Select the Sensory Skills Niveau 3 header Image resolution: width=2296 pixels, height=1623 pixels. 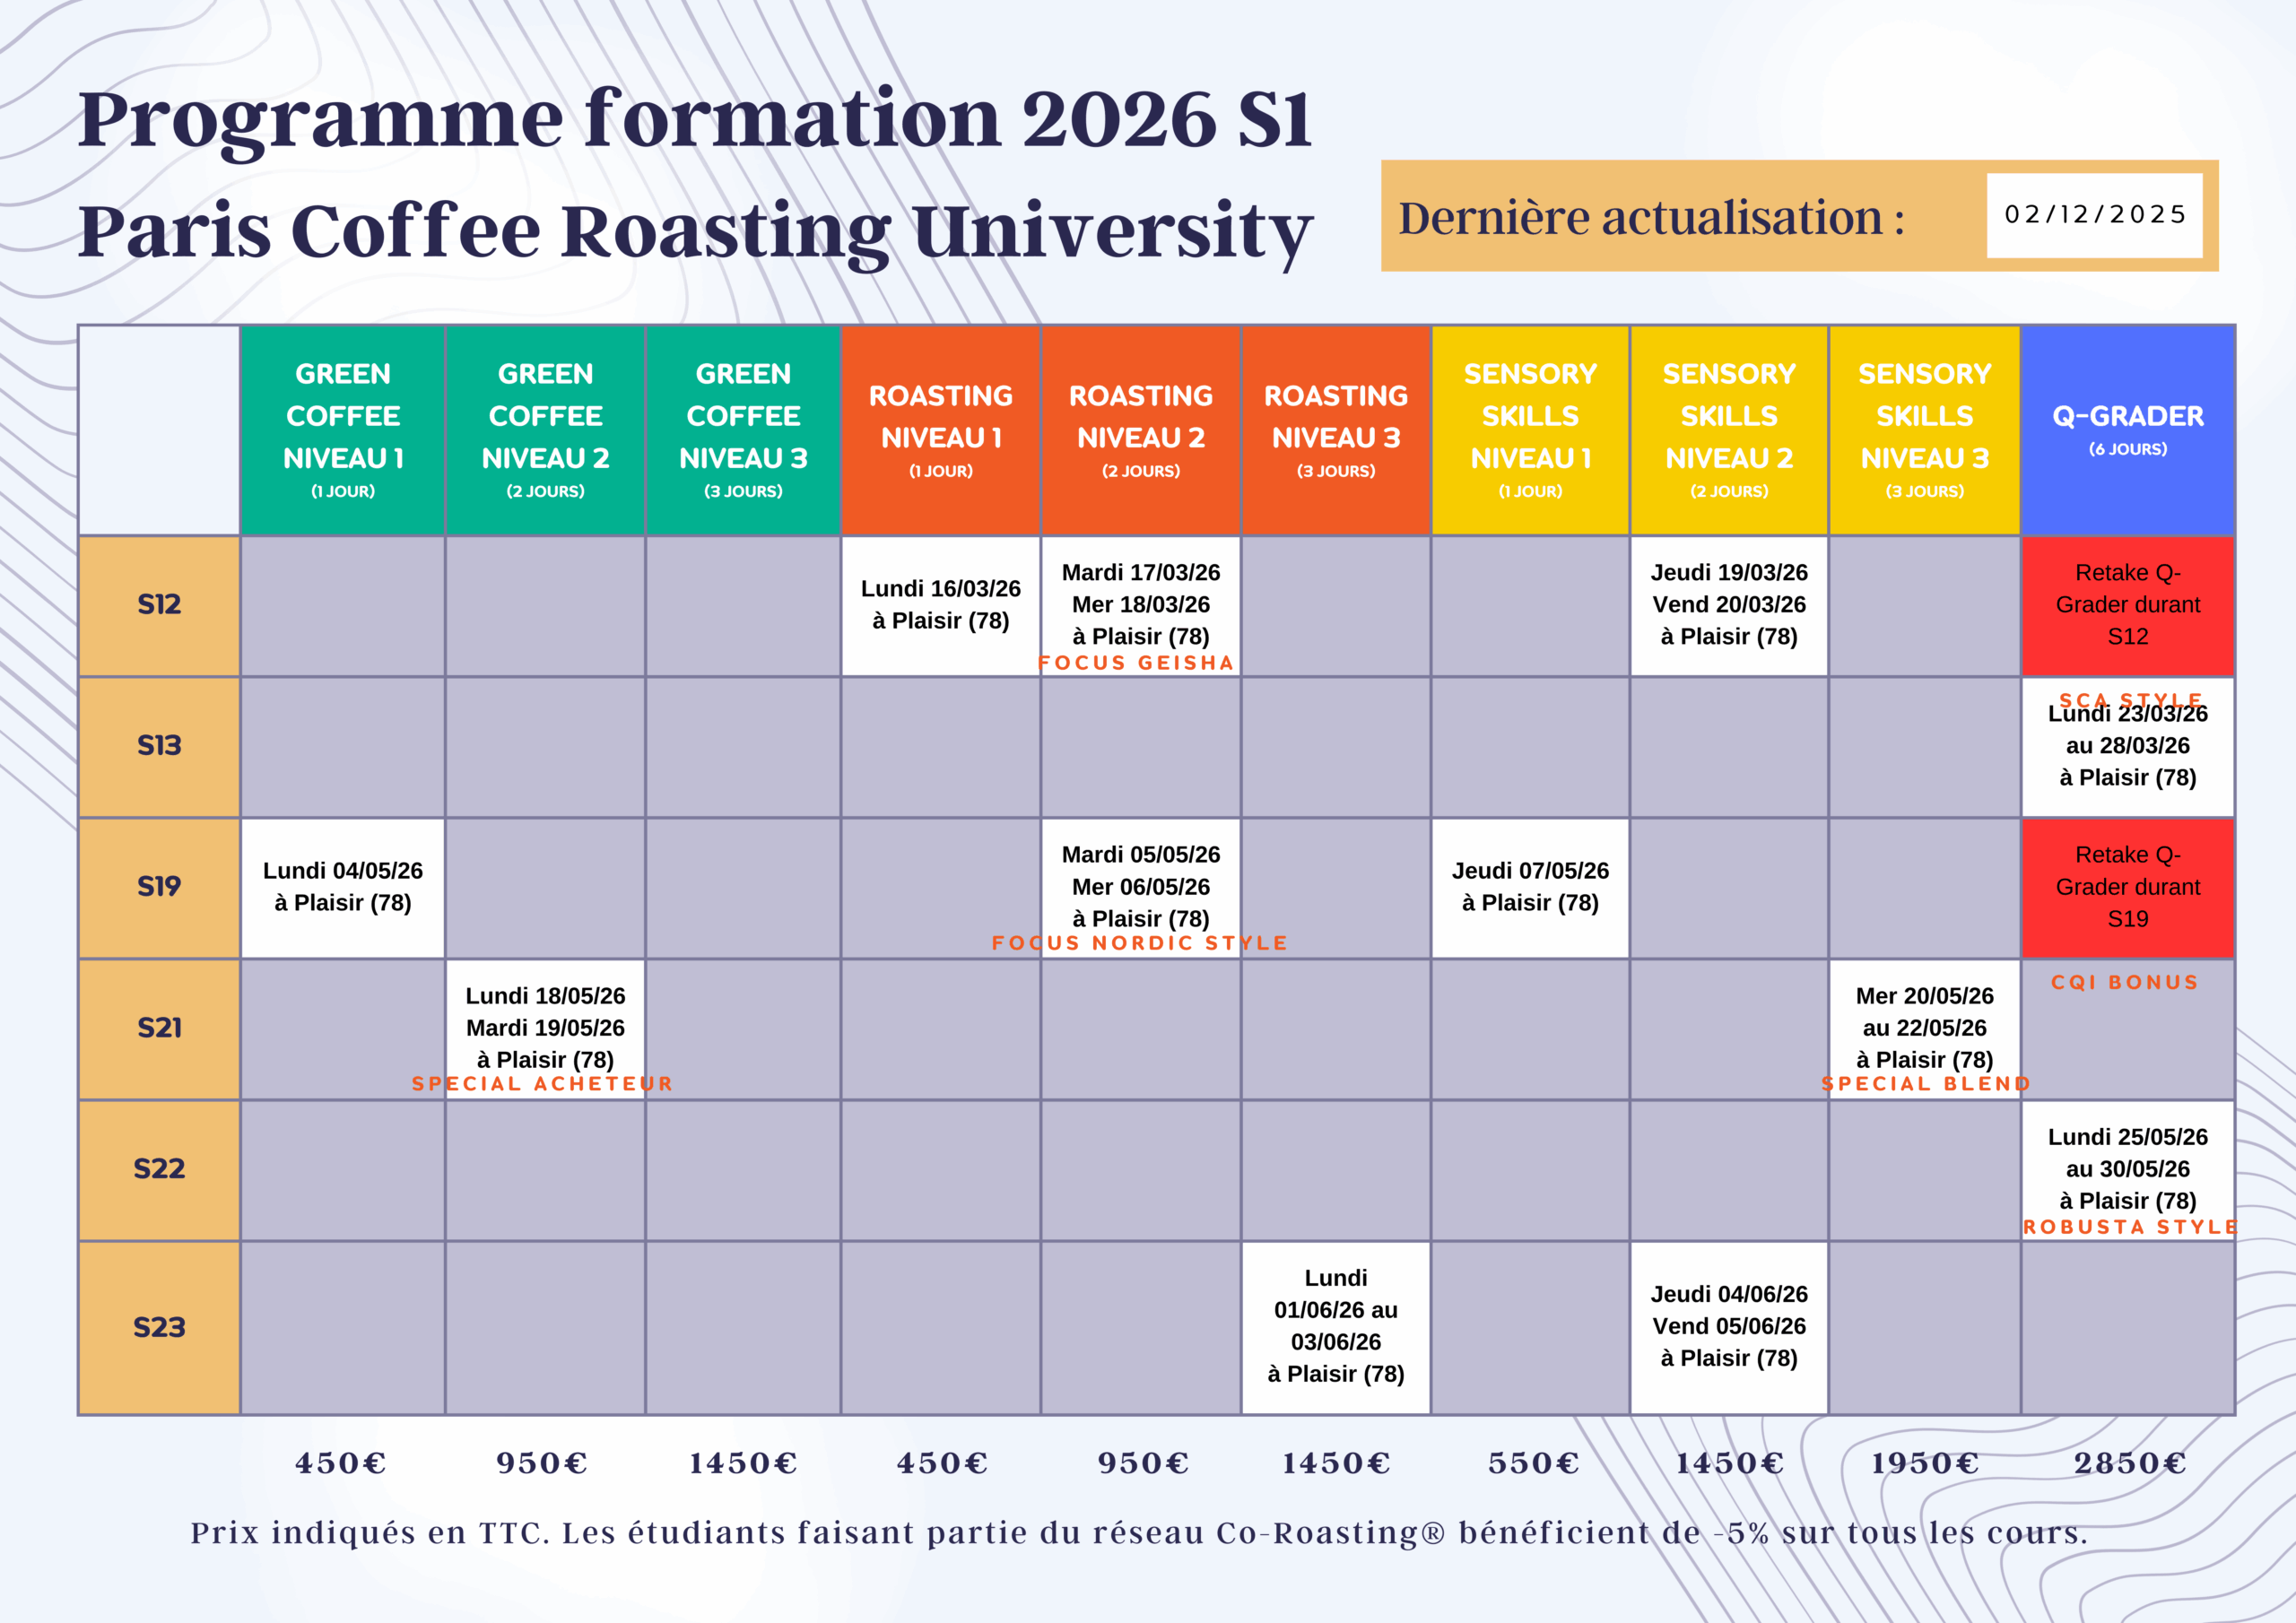point(1924,430)
